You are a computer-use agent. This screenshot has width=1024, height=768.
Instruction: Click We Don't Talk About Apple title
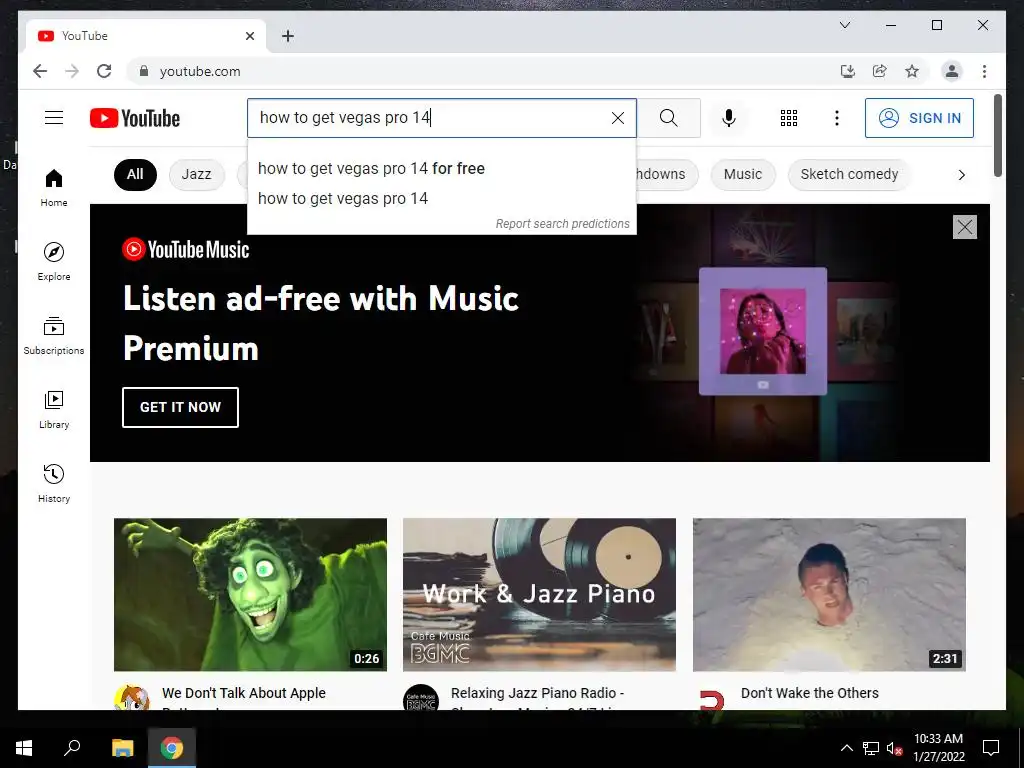click(x=244, y=693)
